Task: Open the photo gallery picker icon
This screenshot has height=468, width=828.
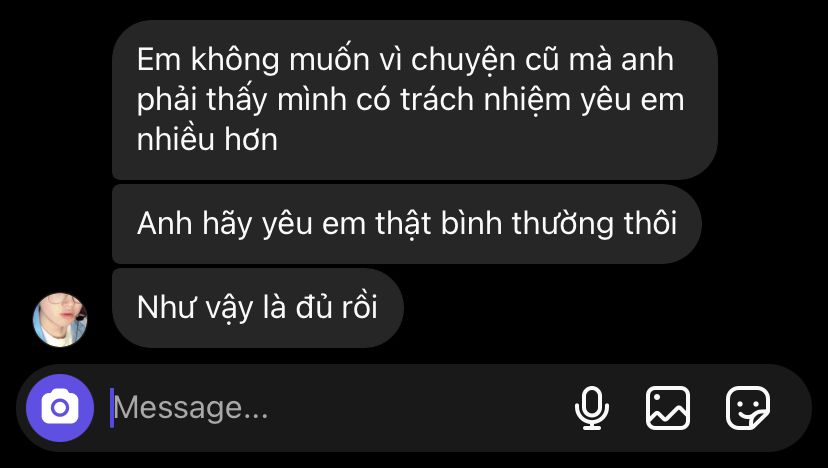Action: (x=668, y=408)
